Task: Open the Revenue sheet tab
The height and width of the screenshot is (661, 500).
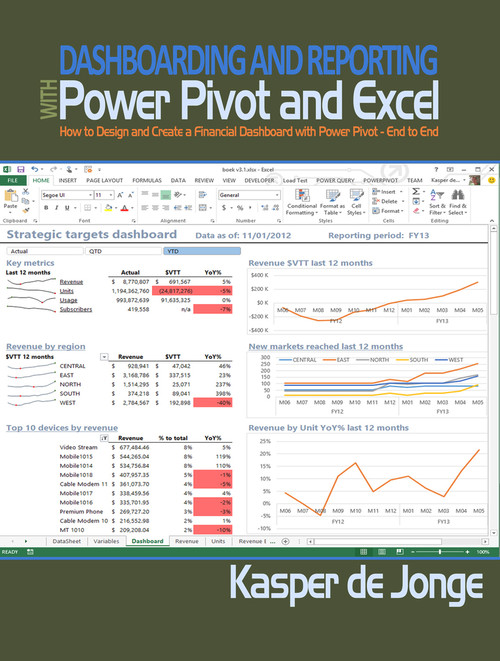Action: (187, 541)
